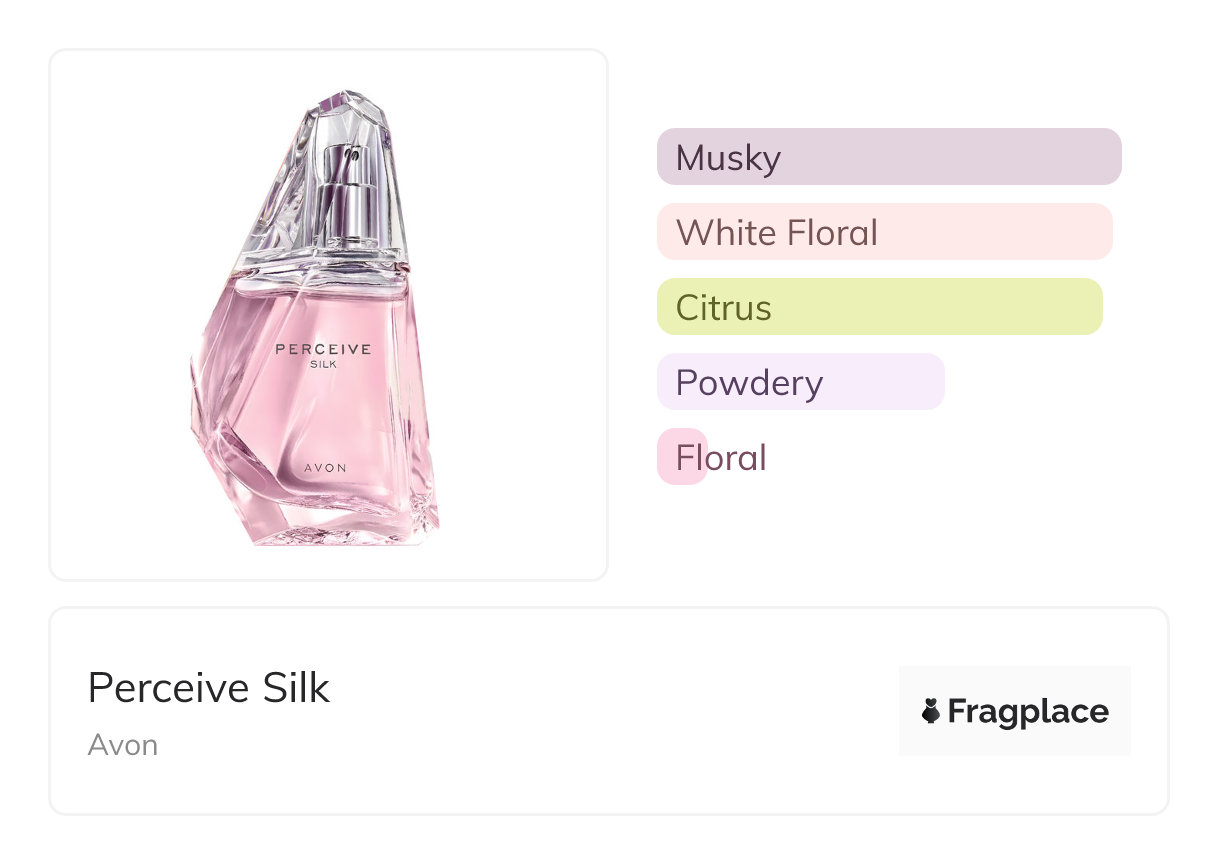This screenshot has height=864, width=1218.
Task: Click the word Fragplace in the logo
Action: point(1027,712)
